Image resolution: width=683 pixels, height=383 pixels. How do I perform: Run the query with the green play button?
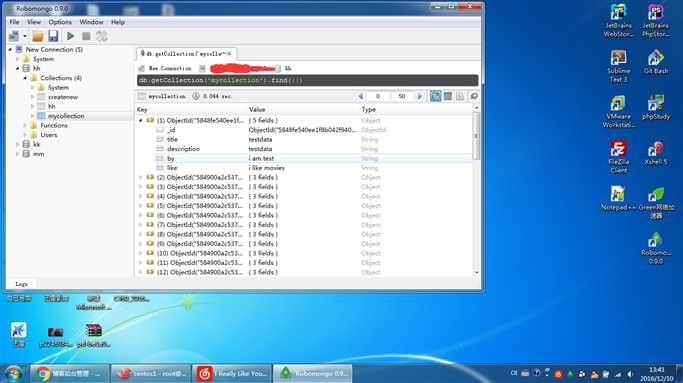click(x=70, y=36)
